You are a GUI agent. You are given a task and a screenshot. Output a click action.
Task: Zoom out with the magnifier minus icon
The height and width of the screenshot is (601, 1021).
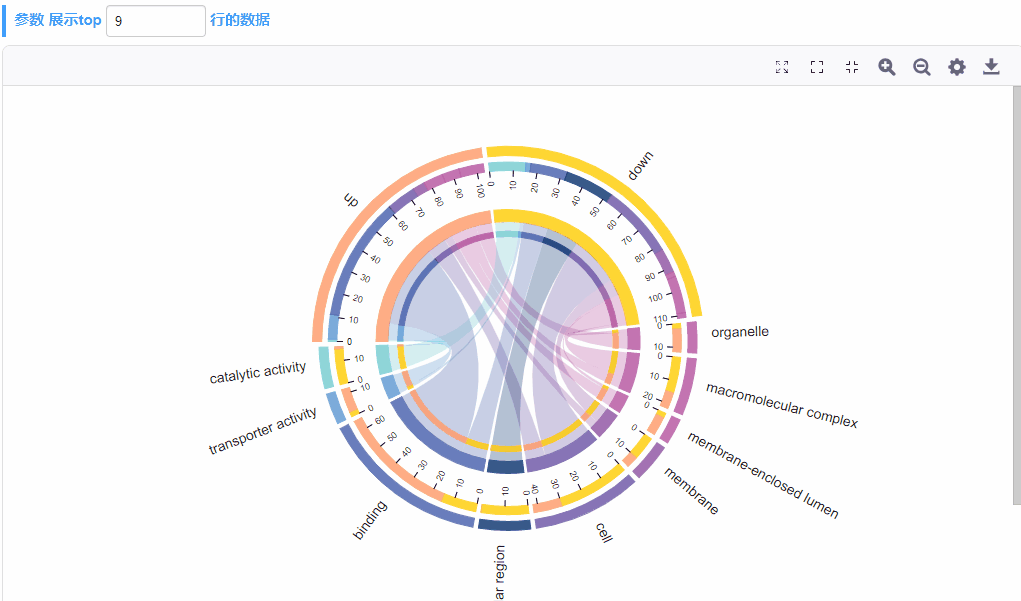click(921, 66)
